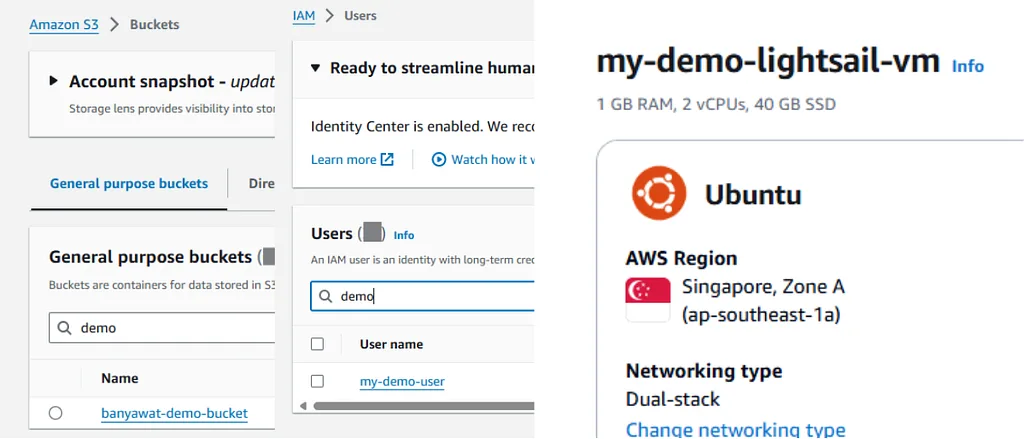Click the Buckets breadcrumb text
Viewport: 1024px width, 439px height.
click(x=154, y=25)
